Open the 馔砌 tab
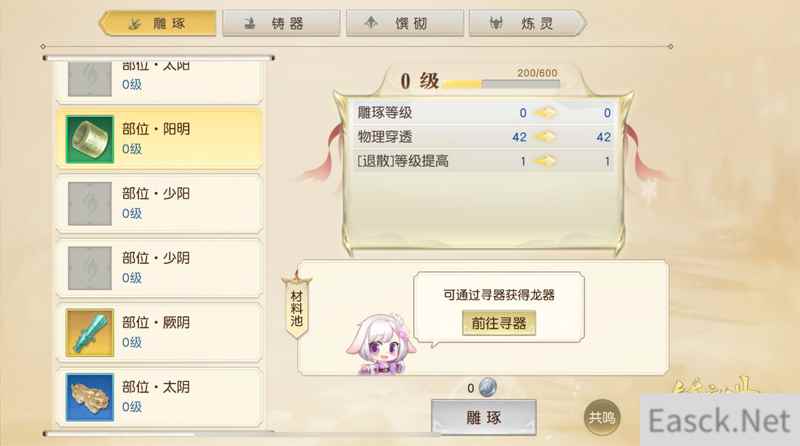The width and height of the screenshot is (800, 446). coord(405,23)
